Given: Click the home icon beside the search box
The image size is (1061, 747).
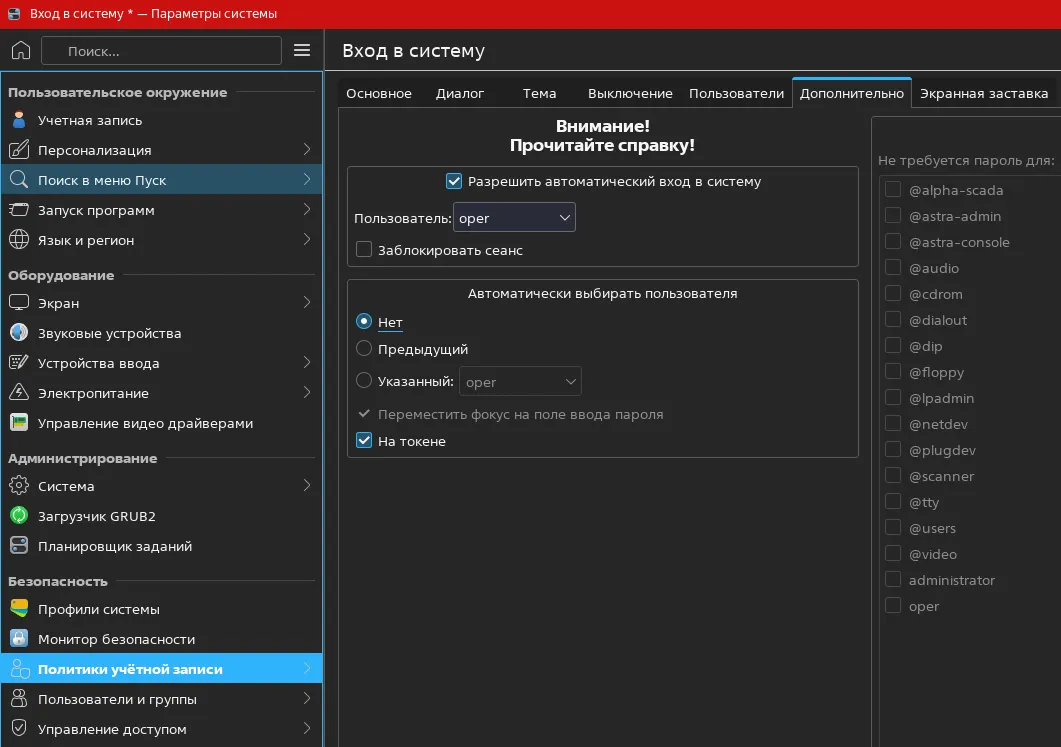Looking at the screenshot, I should coord(21,51).
